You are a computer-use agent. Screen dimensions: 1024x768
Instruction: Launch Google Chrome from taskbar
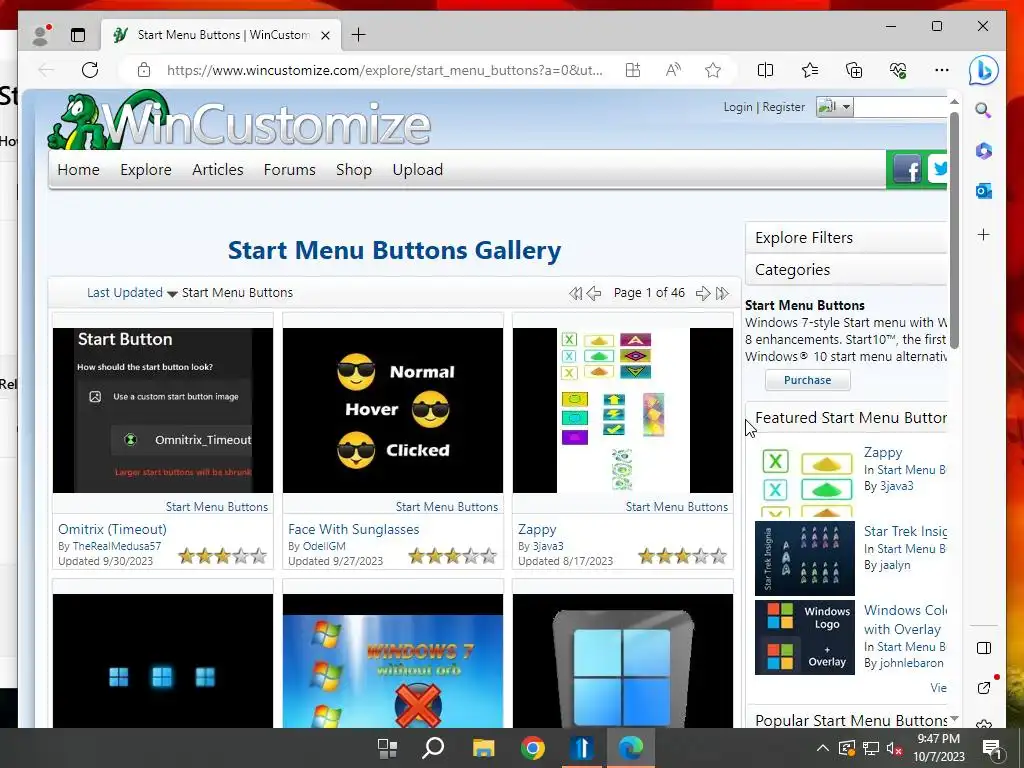point(533,748)
